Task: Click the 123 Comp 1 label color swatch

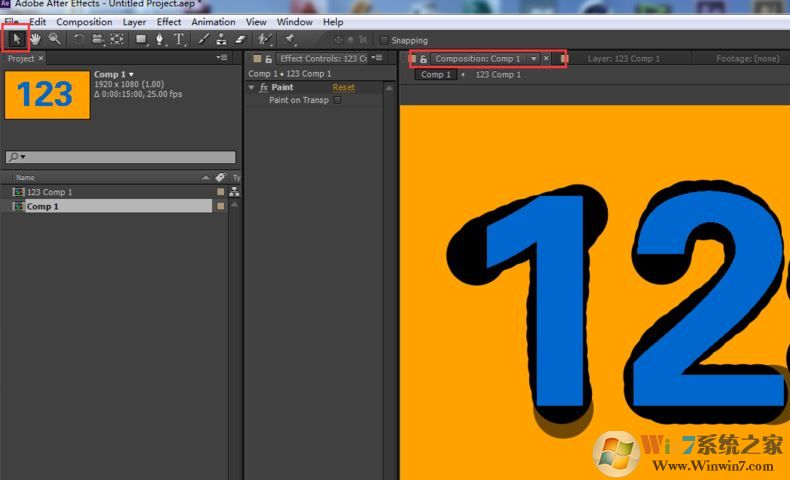Action: coord(220,192)
